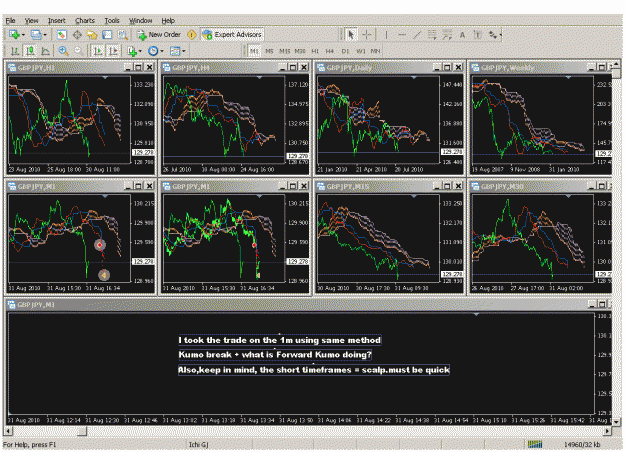Screen dimensions: 625x452
Task: Select the M5 timeframe button
Action: (269, 51)
